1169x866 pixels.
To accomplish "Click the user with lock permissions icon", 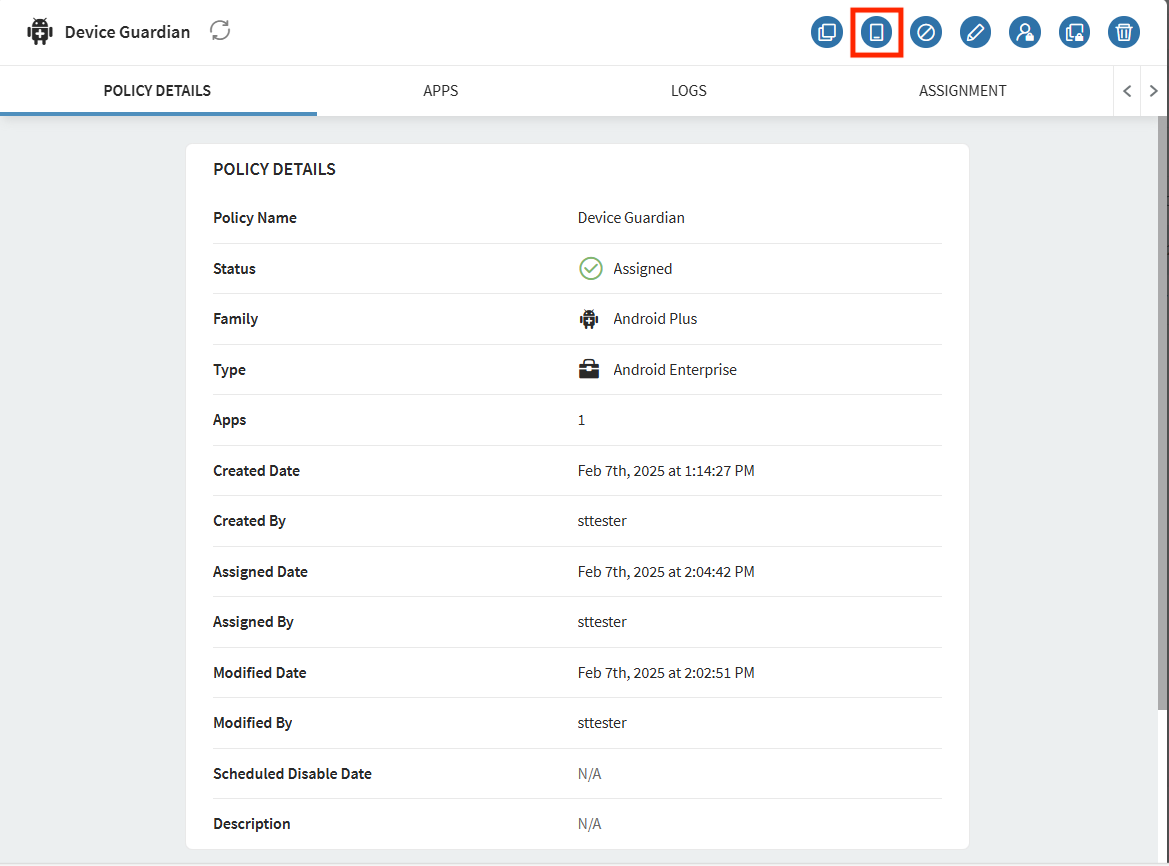I will tap(1025, 32).
